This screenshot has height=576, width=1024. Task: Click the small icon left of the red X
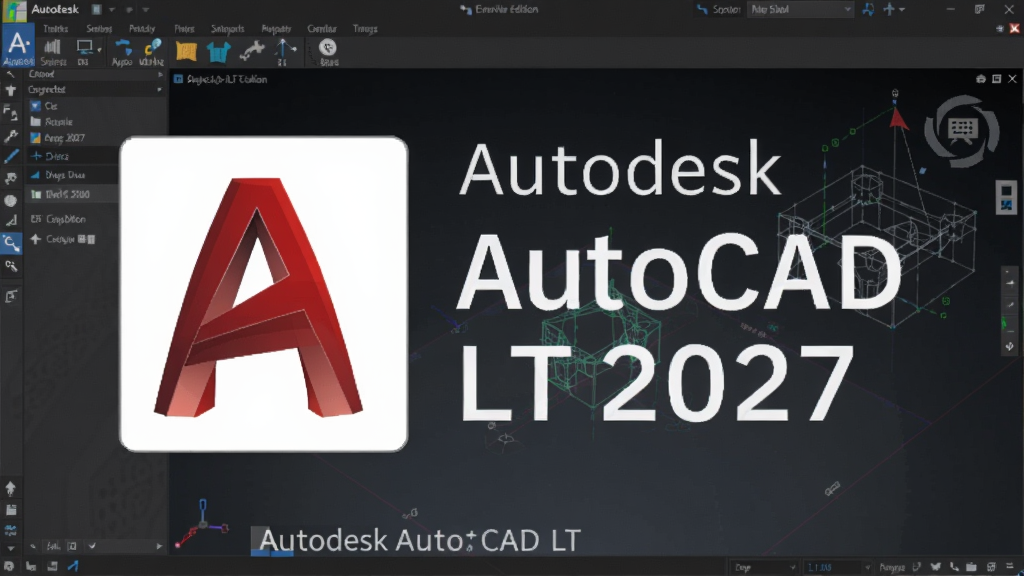1000,29
